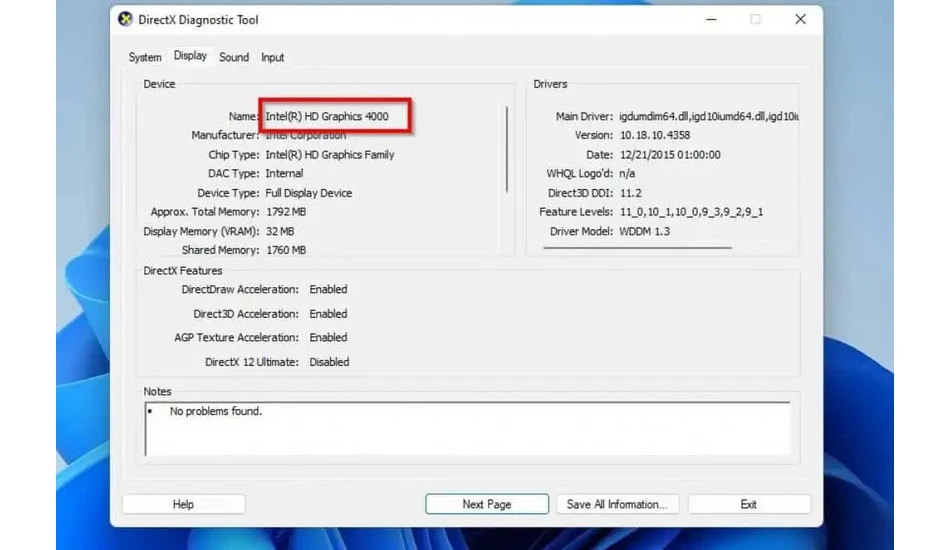
Task: Click the AGP Texture Acceleration 'Enabled' value
Action: pyautogui.click(x=328, y=337)
